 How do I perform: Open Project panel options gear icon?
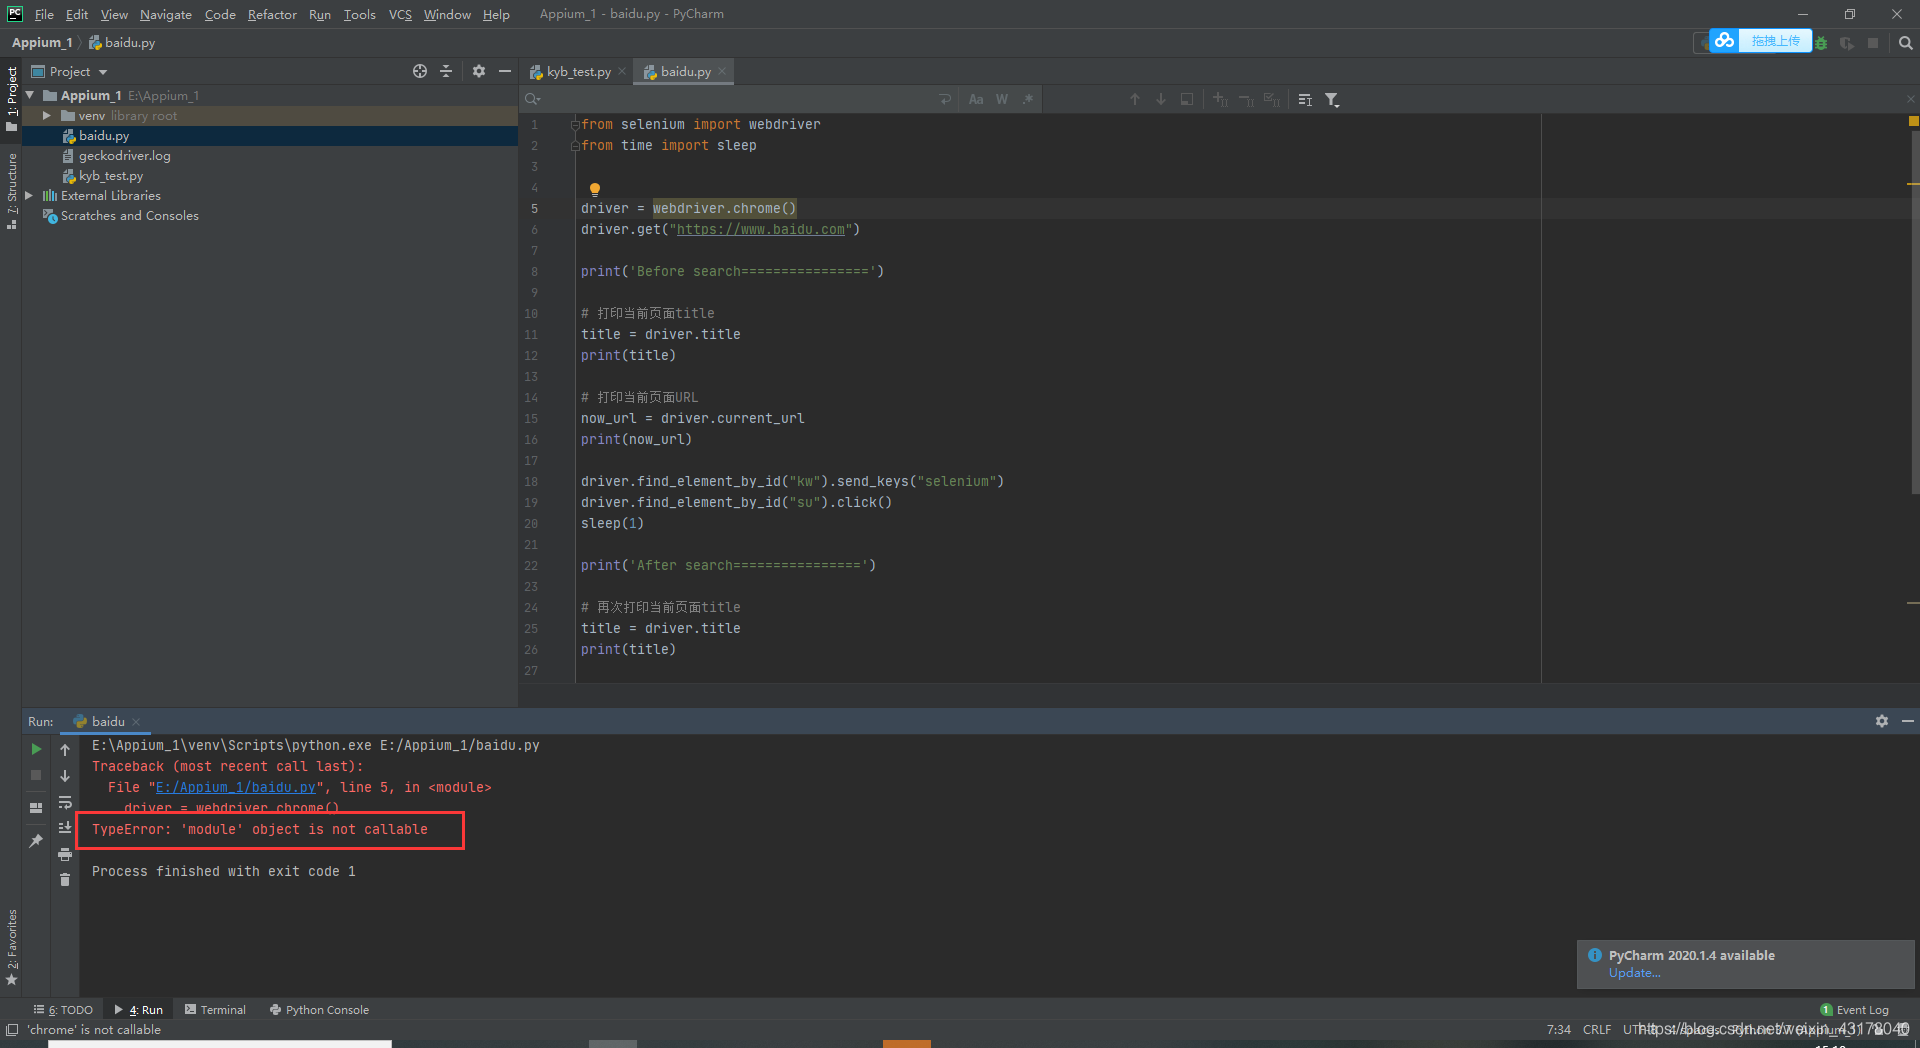tap(479, 71)
